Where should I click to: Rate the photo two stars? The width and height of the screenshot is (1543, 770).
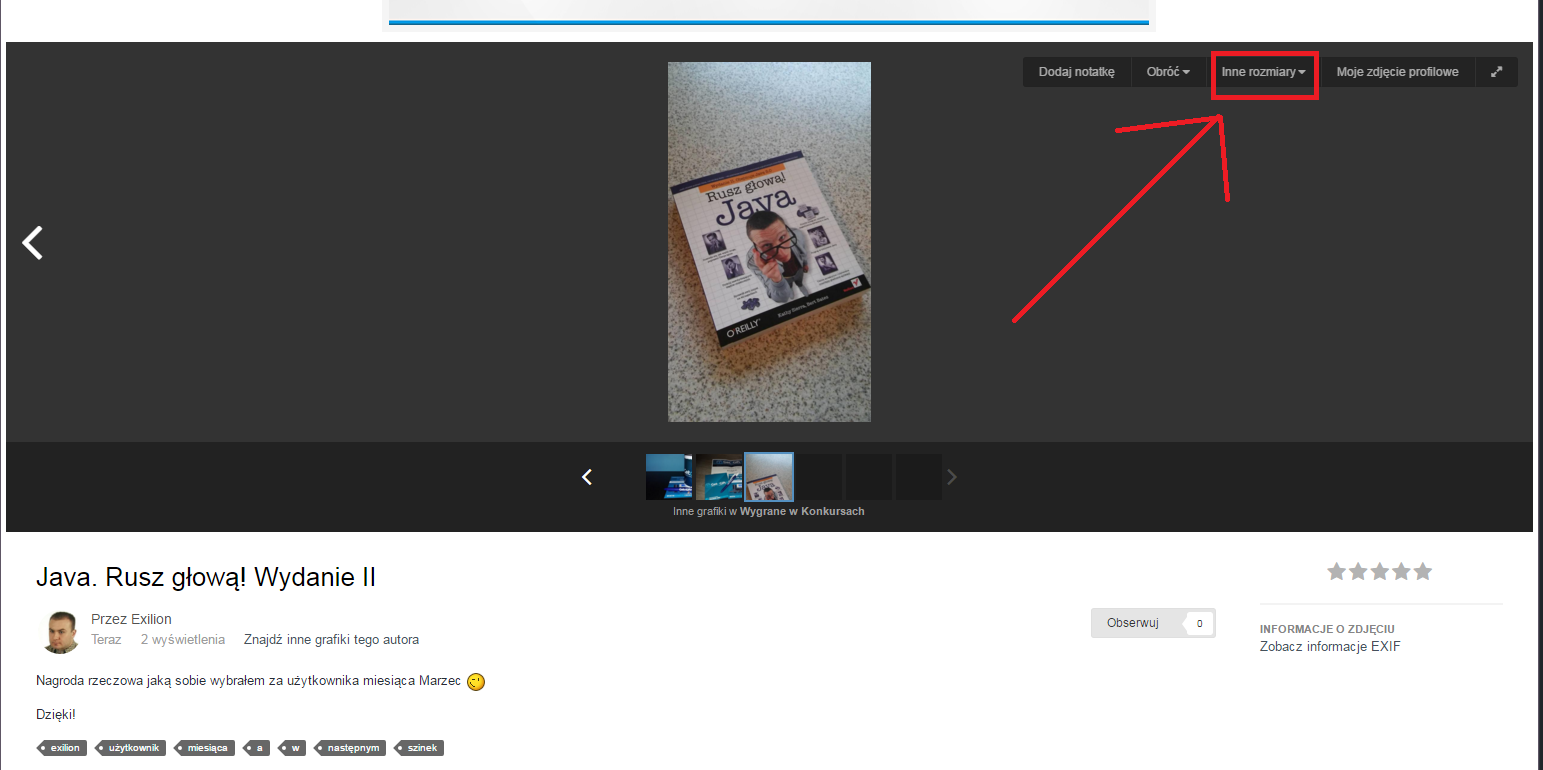click(x=1358, y=572)
